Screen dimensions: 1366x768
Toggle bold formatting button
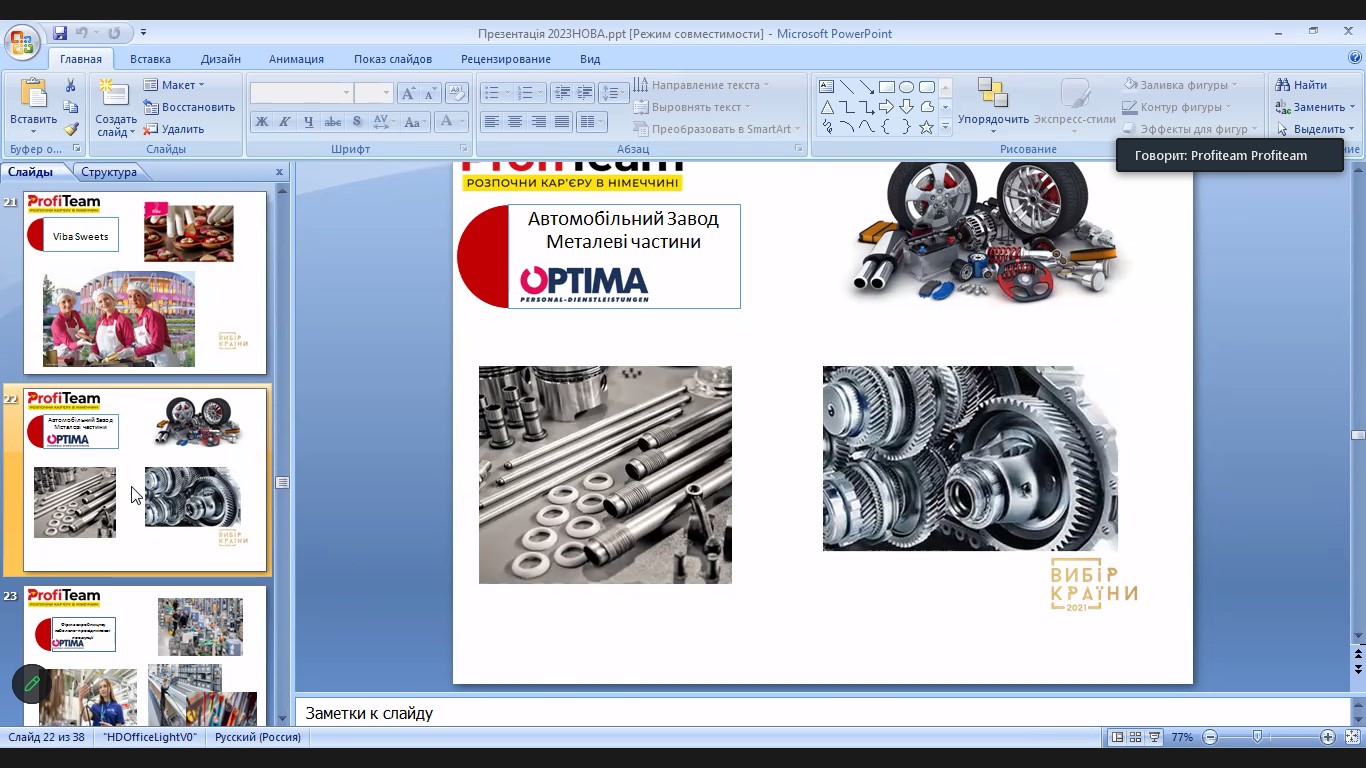coord(262,122)
